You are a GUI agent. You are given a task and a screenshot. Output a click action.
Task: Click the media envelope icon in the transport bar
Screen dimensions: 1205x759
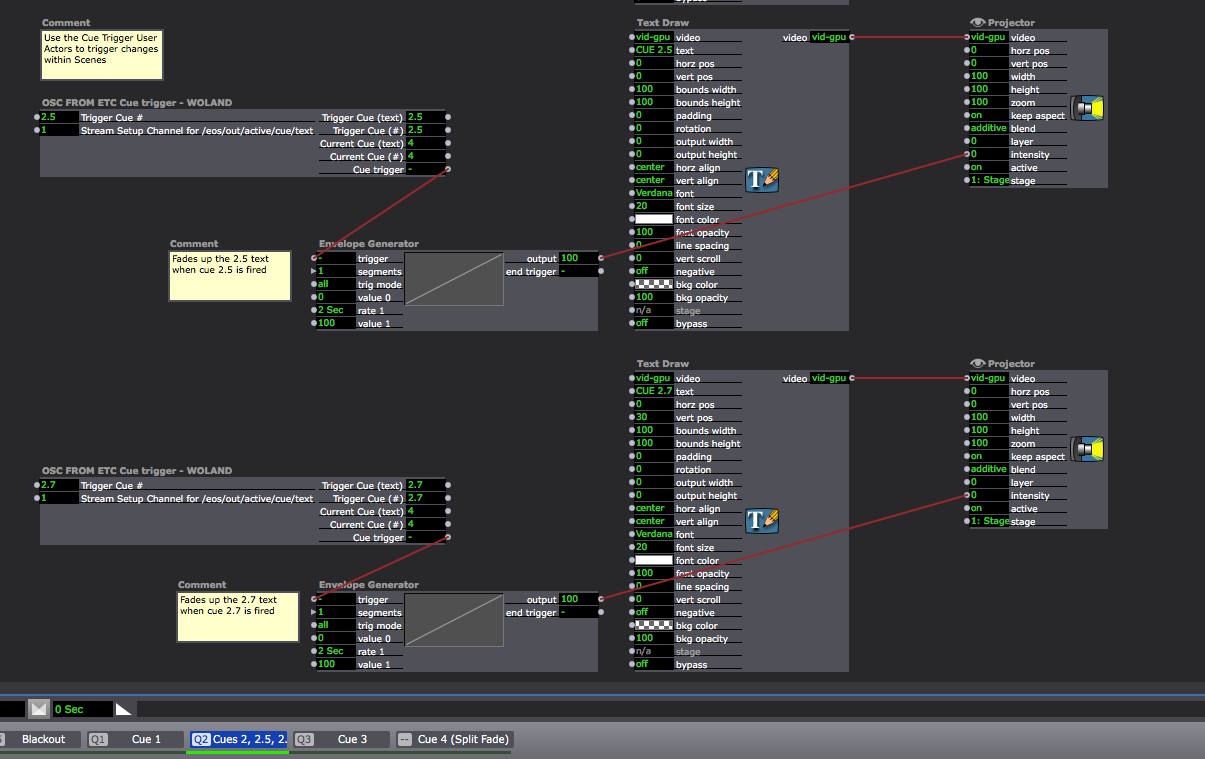38,708
